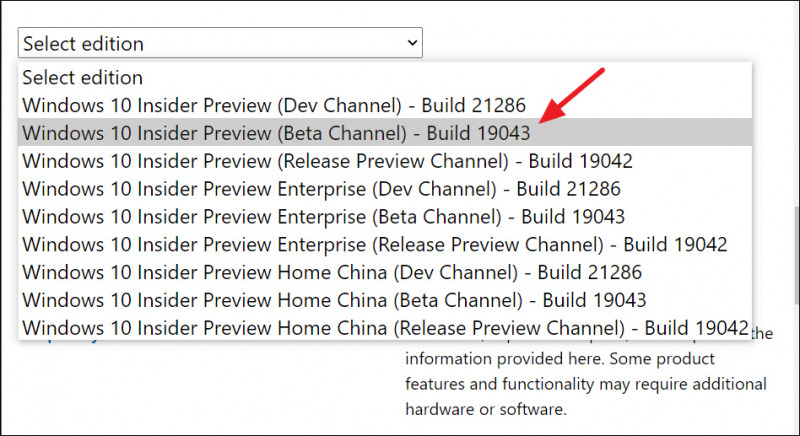This screenshot has height=436, width=800.
Task: Click the Select edition dropdown chevron arrow
Action: (412, 43)
